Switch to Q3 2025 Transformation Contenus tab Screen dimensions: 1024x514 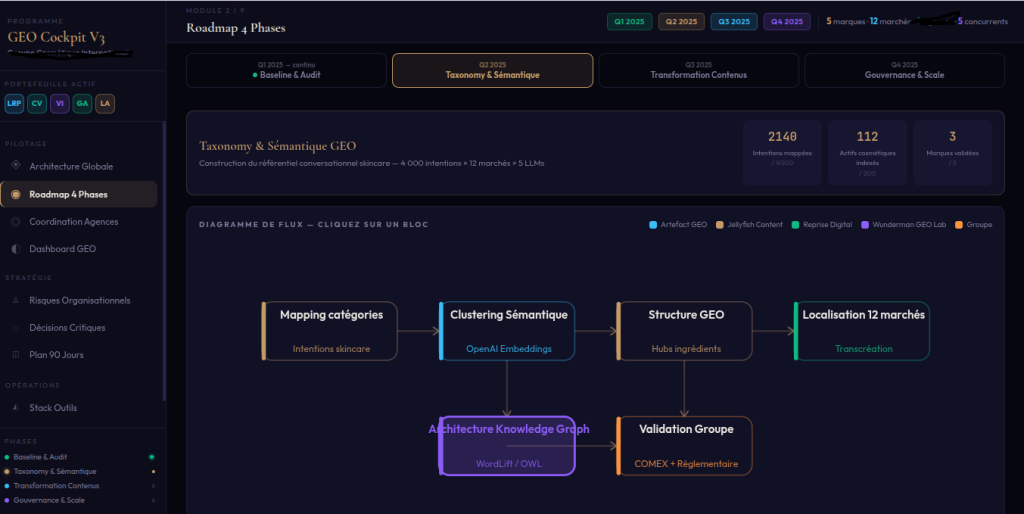pos(698,70)
